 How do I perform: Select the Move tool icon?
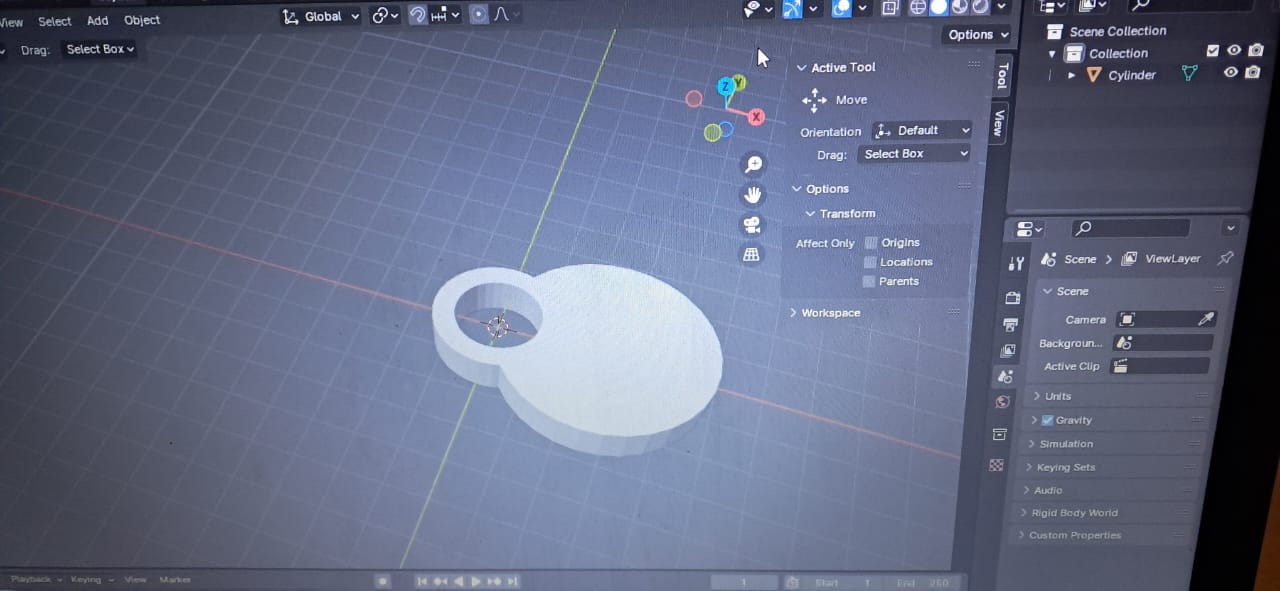[x=815, y=100]
